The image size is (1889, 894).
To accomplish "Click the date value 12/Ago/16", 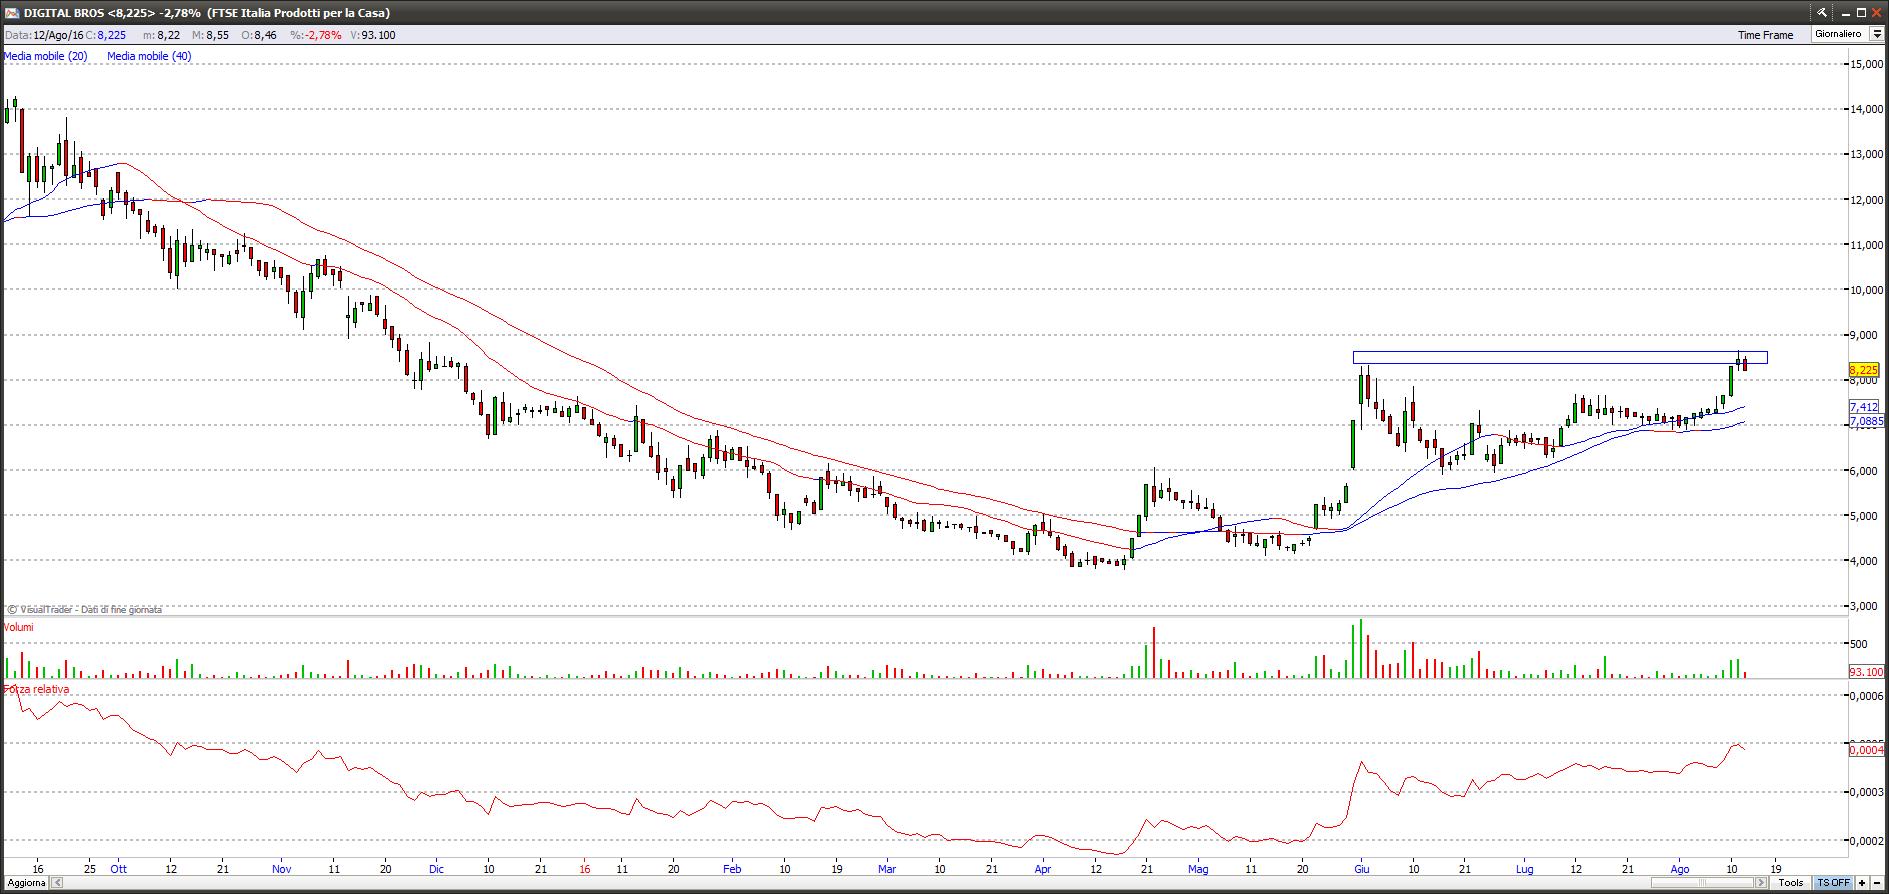I will [58, 35].
